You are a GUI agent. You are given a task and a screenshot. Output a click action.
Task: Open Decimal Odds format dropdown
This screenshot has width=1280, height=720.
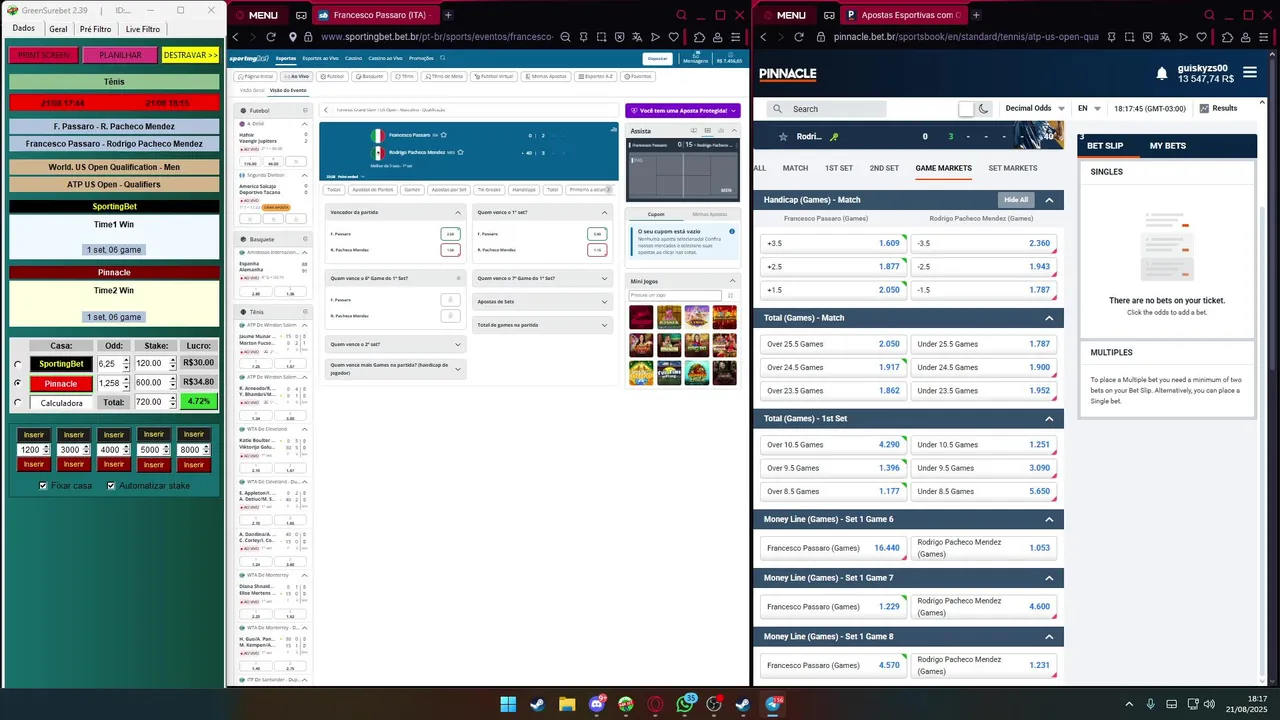pos(1034,108)
